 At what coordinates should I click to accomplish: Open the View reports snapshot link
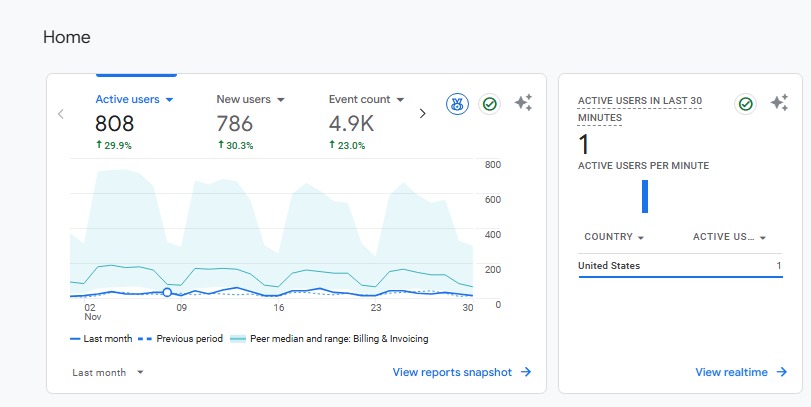click(x=461, y=372)
